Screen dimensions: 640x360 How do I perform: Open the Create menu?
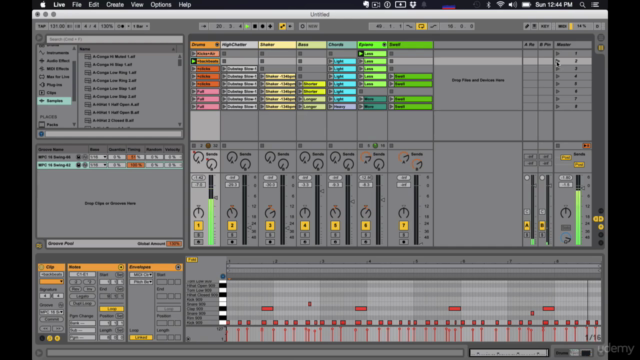pyautogui.click(x=115, y=5)
